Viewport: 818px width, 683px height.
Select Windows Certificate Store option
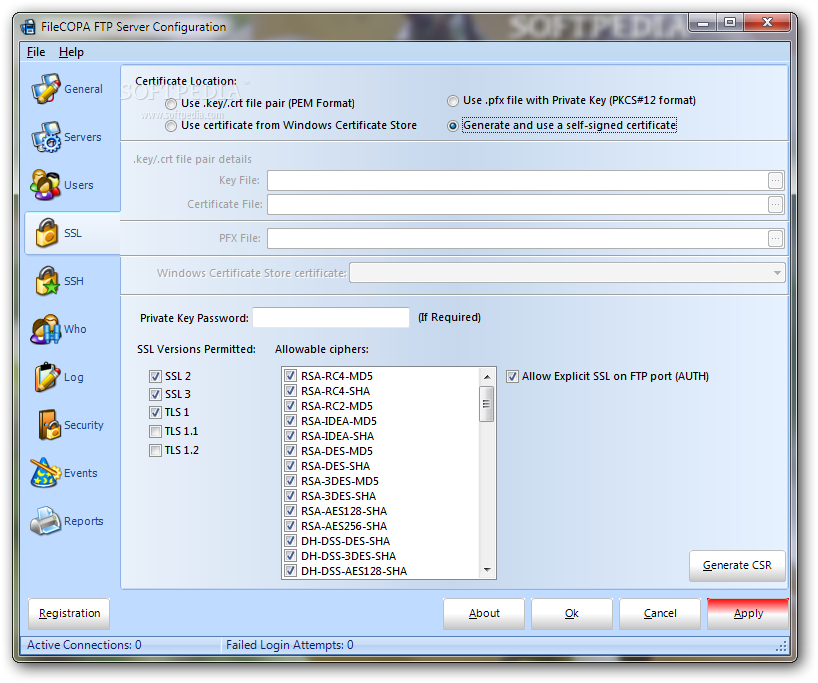tap(171, 126)
